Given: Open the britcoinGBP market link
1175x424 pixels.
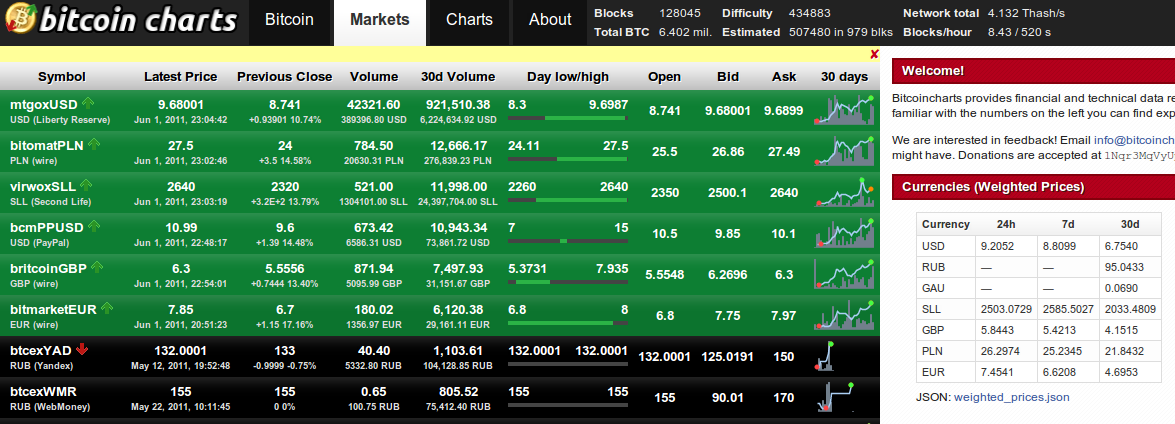Looking at the screenshot, I should coord(49,268).
